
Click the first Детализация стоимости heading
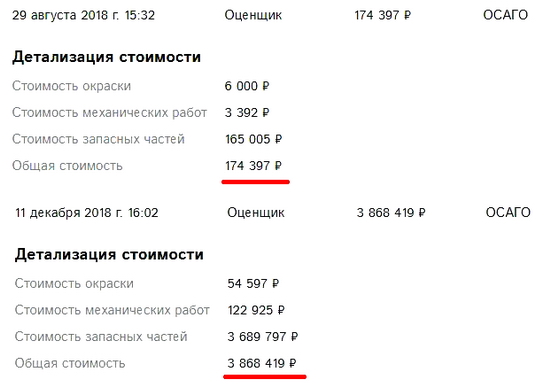(x=107, y=57)
